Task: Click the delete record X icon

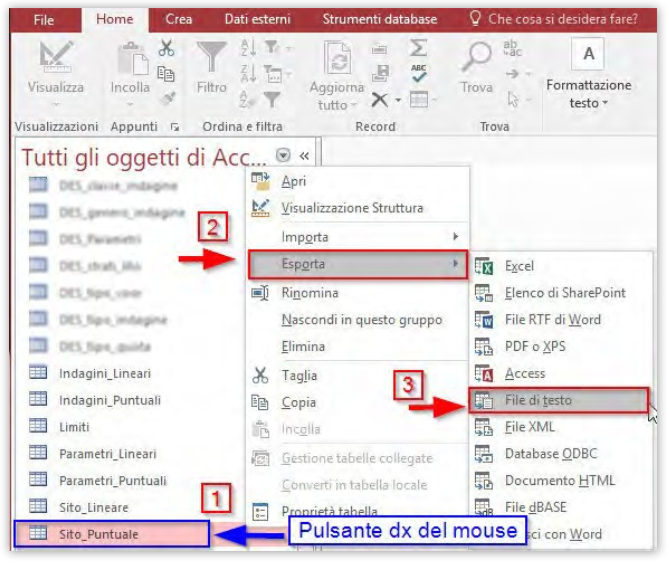Action: (x=379, y=100)
